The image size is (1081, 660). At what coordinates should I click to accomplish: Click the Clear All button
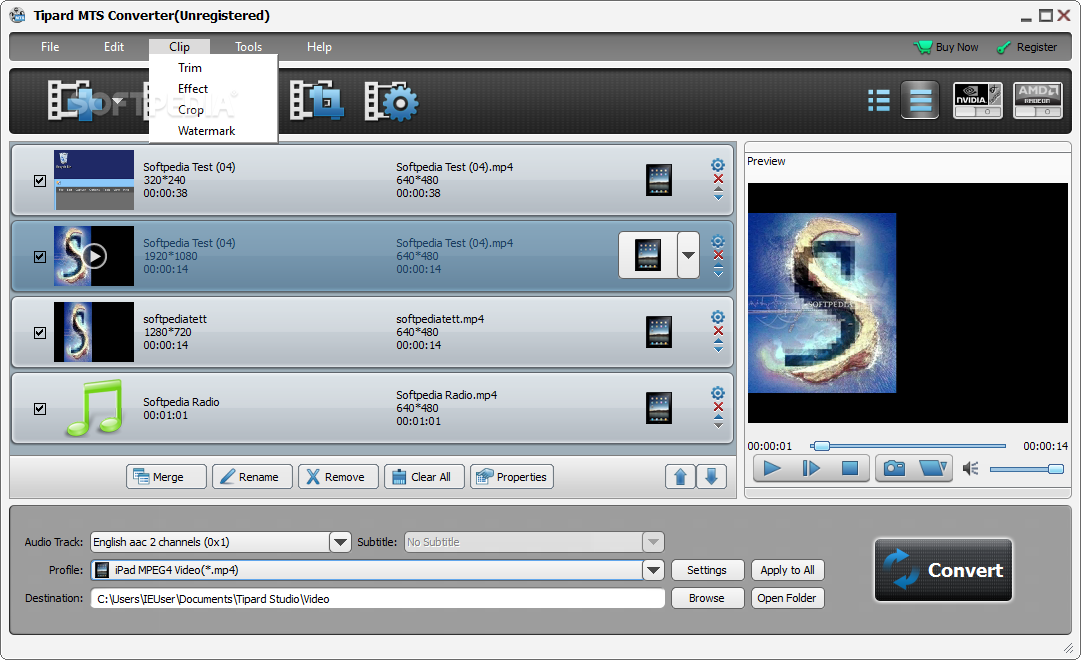pyautogui.click(x=425, y=477)
